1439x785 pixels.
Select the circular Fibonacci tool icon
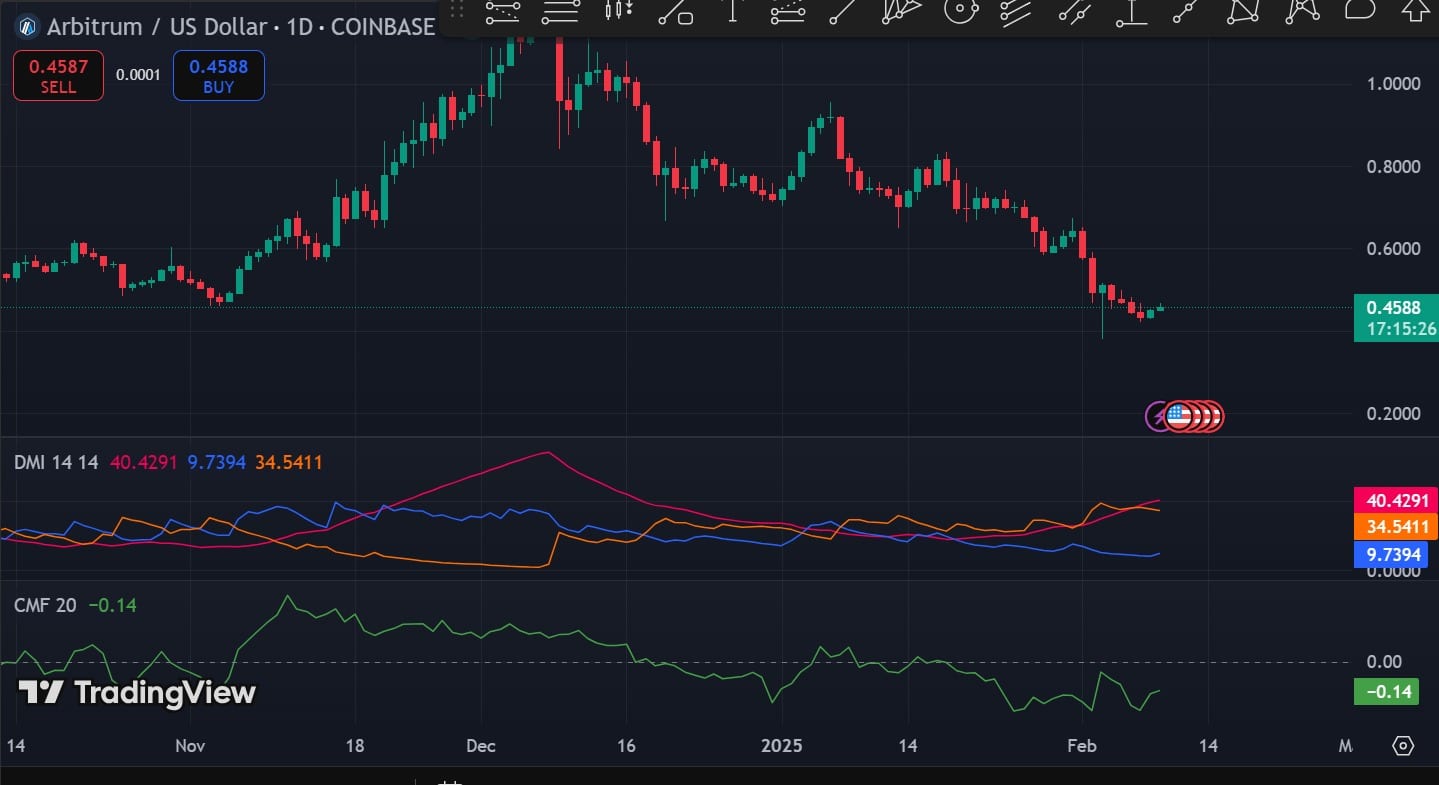[960, 12]
